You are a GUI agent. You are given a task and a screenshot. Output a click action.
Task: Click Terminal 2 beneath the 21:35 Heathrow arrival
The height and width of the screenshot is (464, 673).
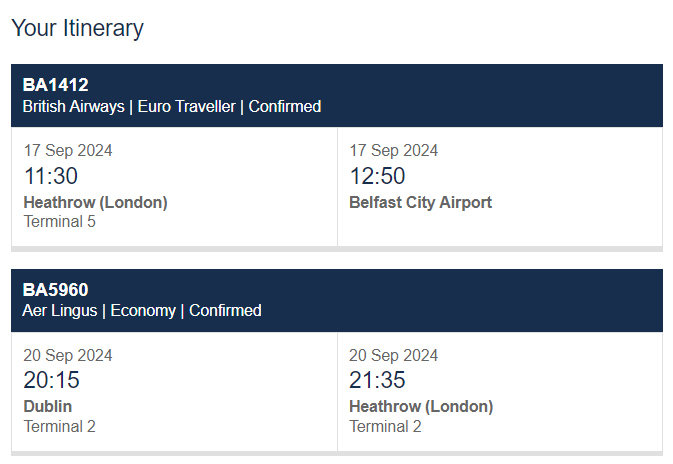click(385, 426)
